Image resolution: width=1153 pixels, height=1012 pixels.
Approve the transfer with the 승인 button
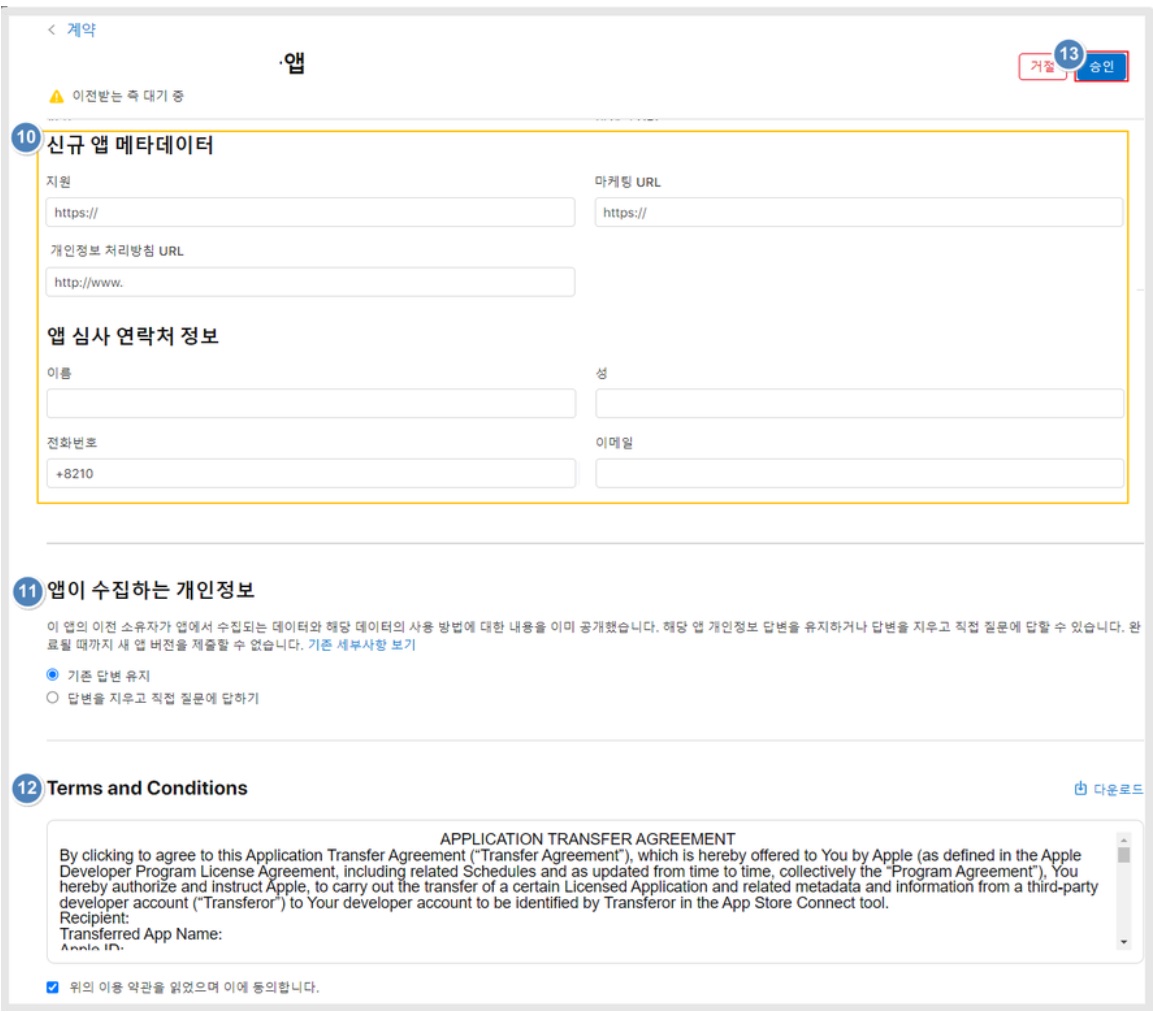click(1101, 67)
